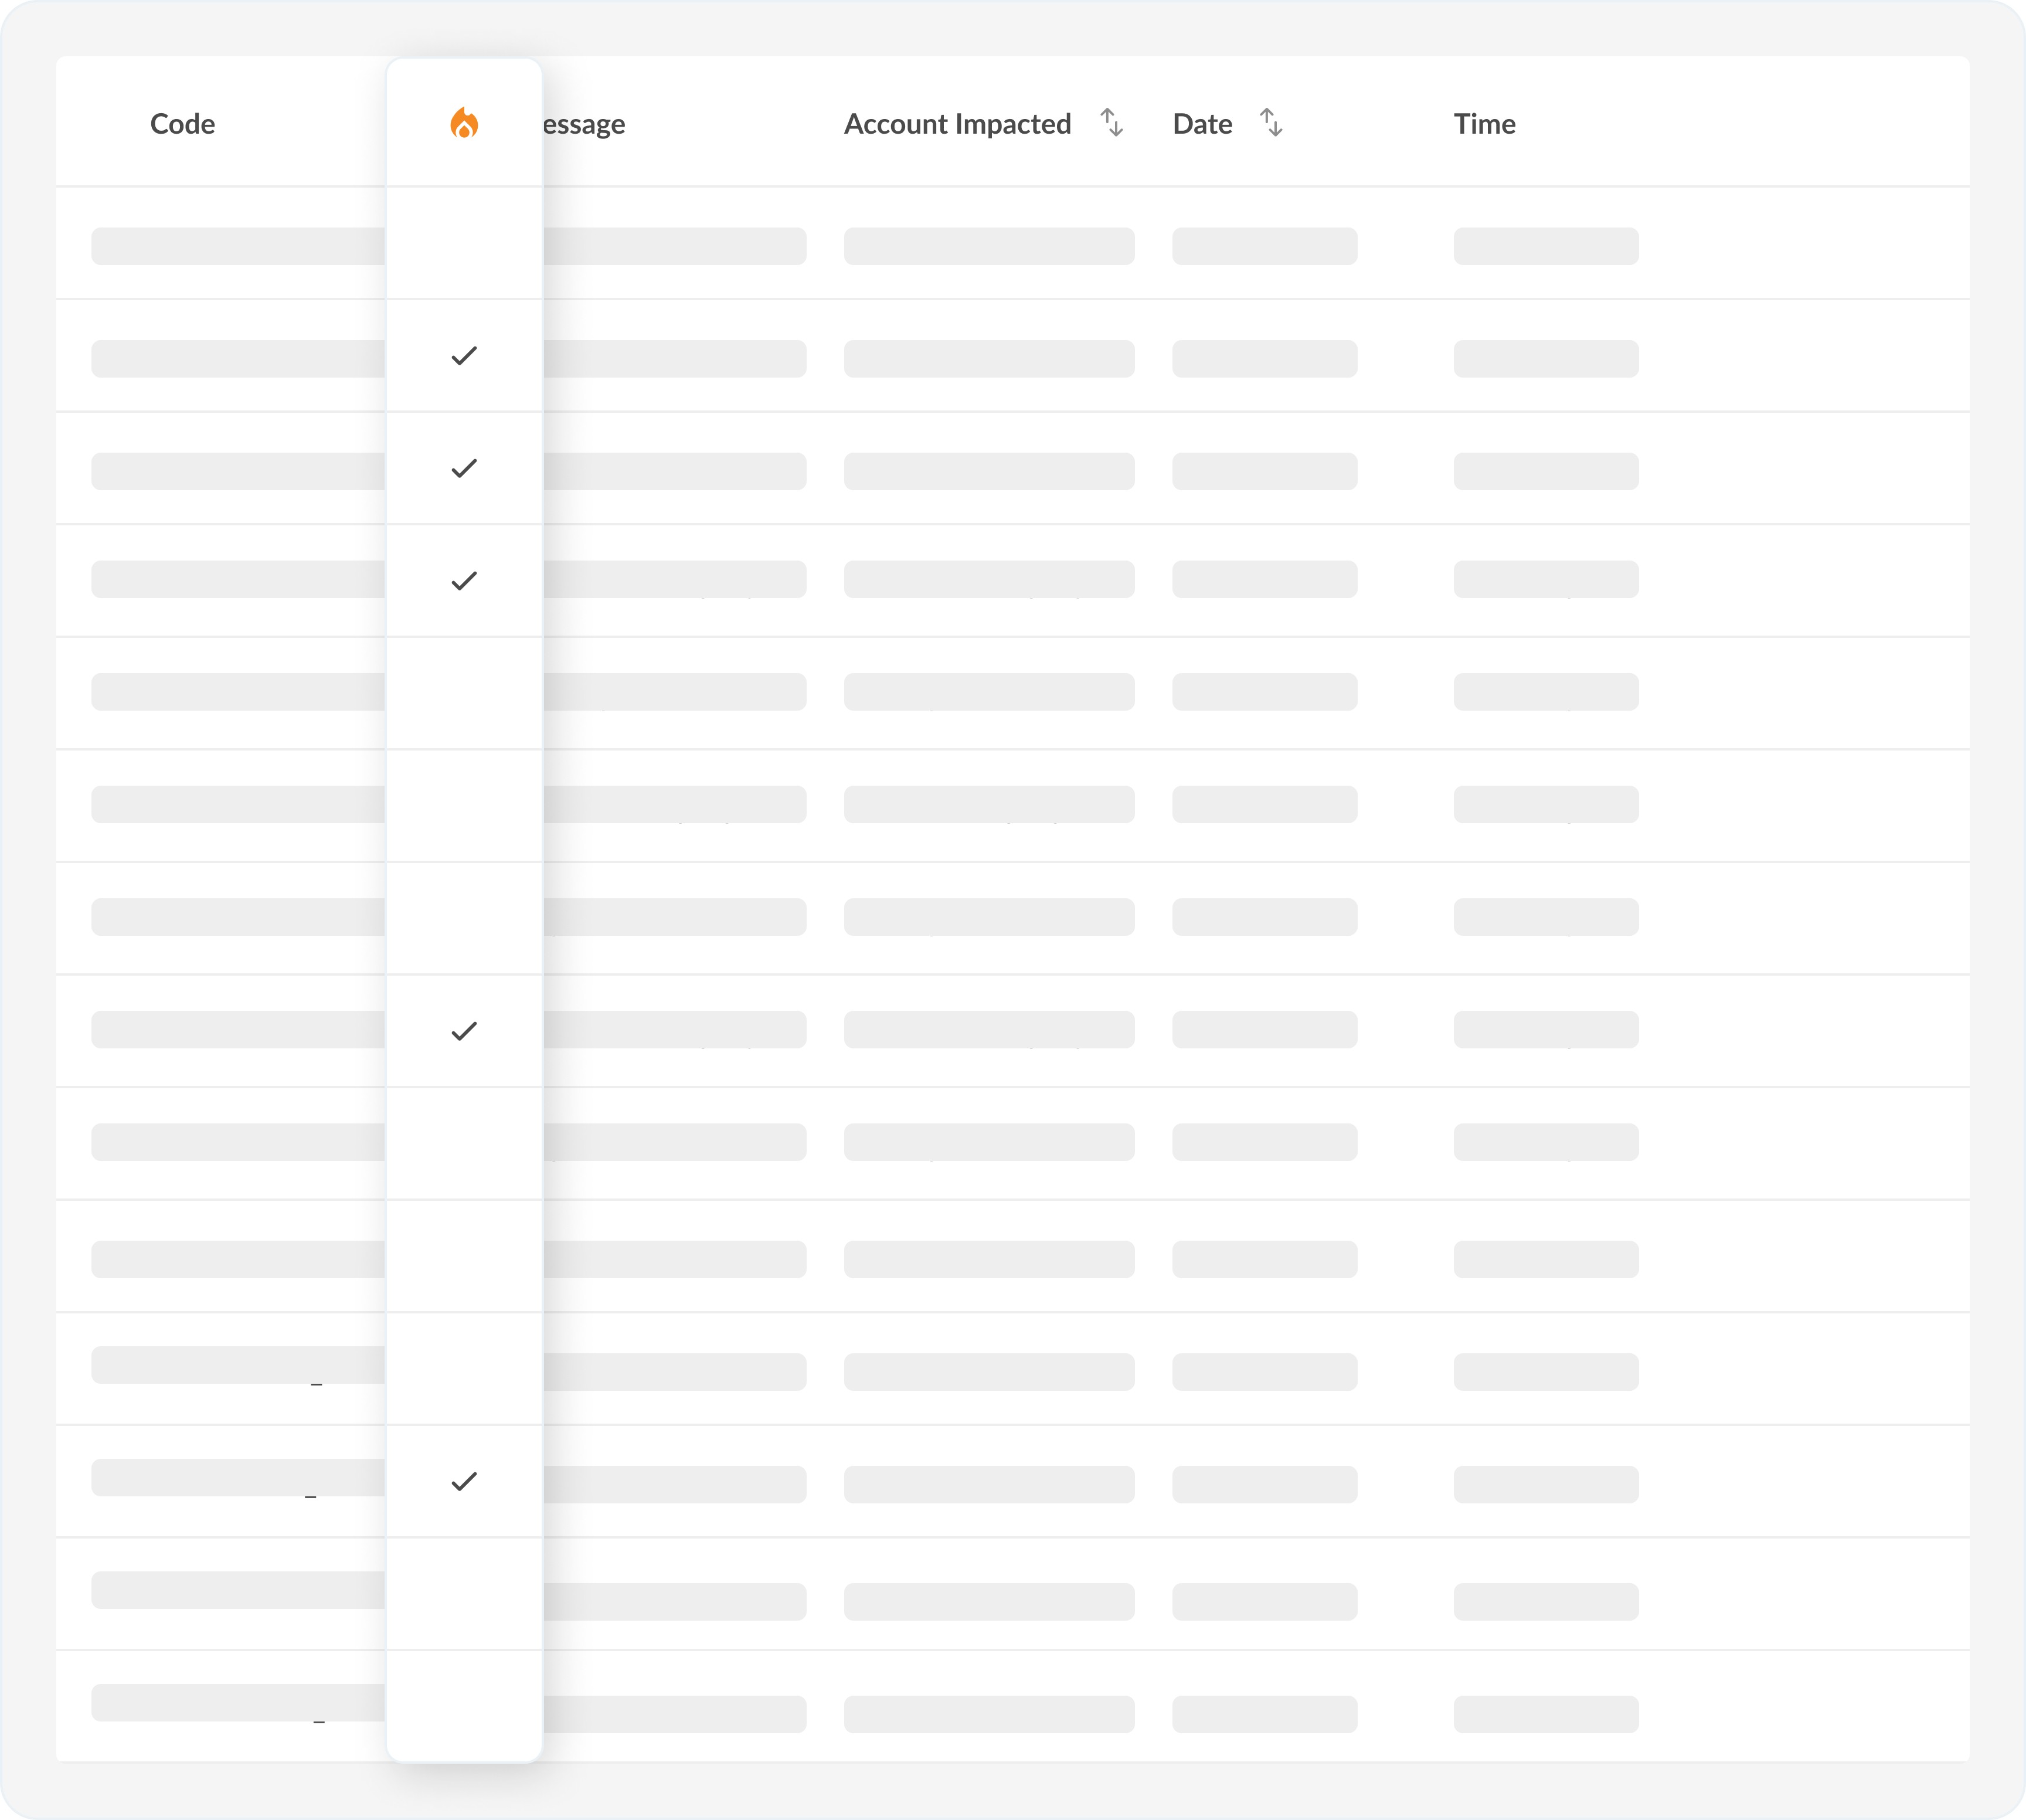Sort by Account Impacted arrows
Viewport: 2026px width, 1820px height.
pos(1112,122)
